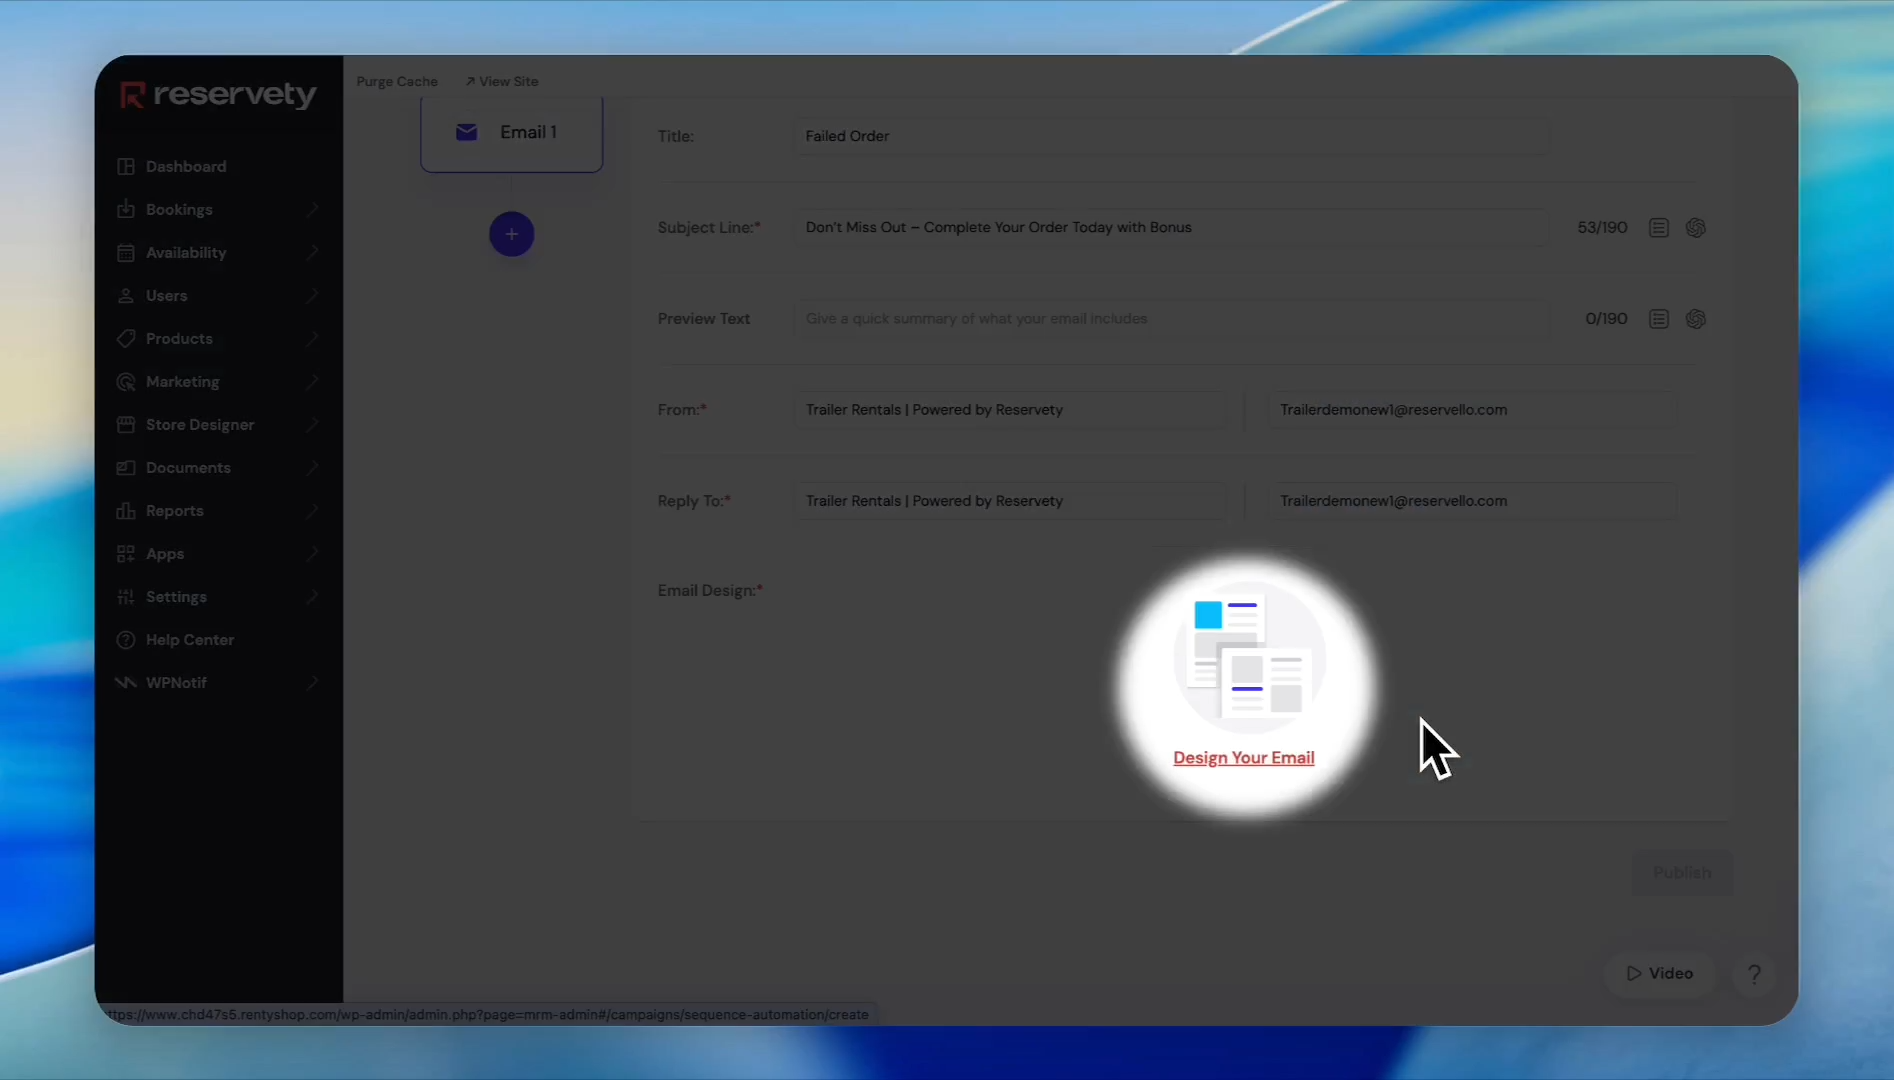Click AI assistant icon for Preview Text
Image resolution: width=1894 pixels, height=1080 pixels.
click(1695, 319)
